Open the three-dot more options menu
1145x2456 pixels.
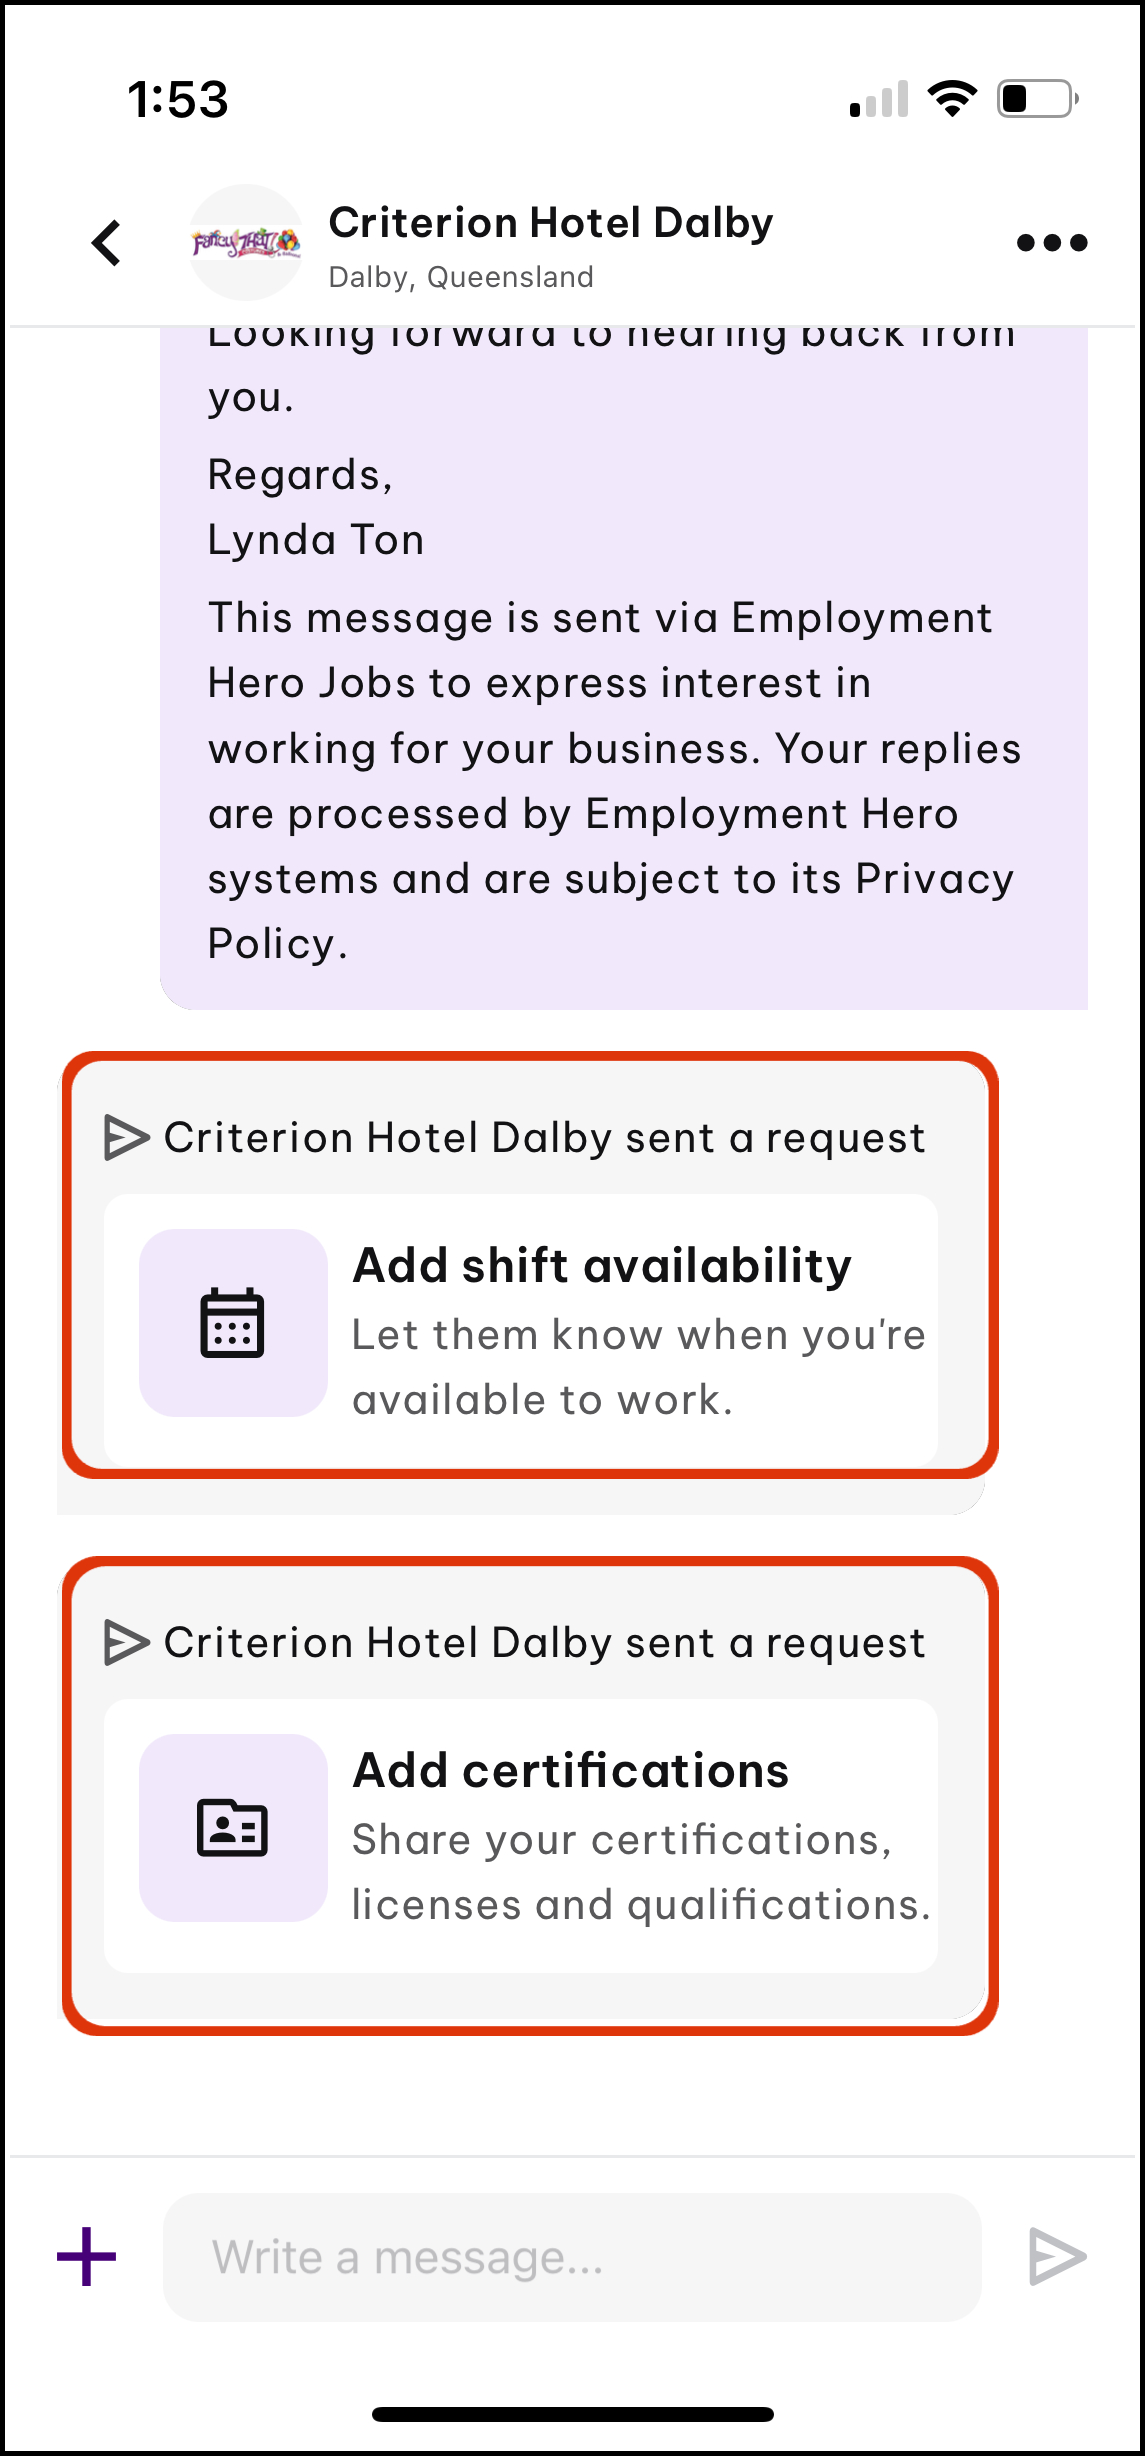tap(1051, 243)
